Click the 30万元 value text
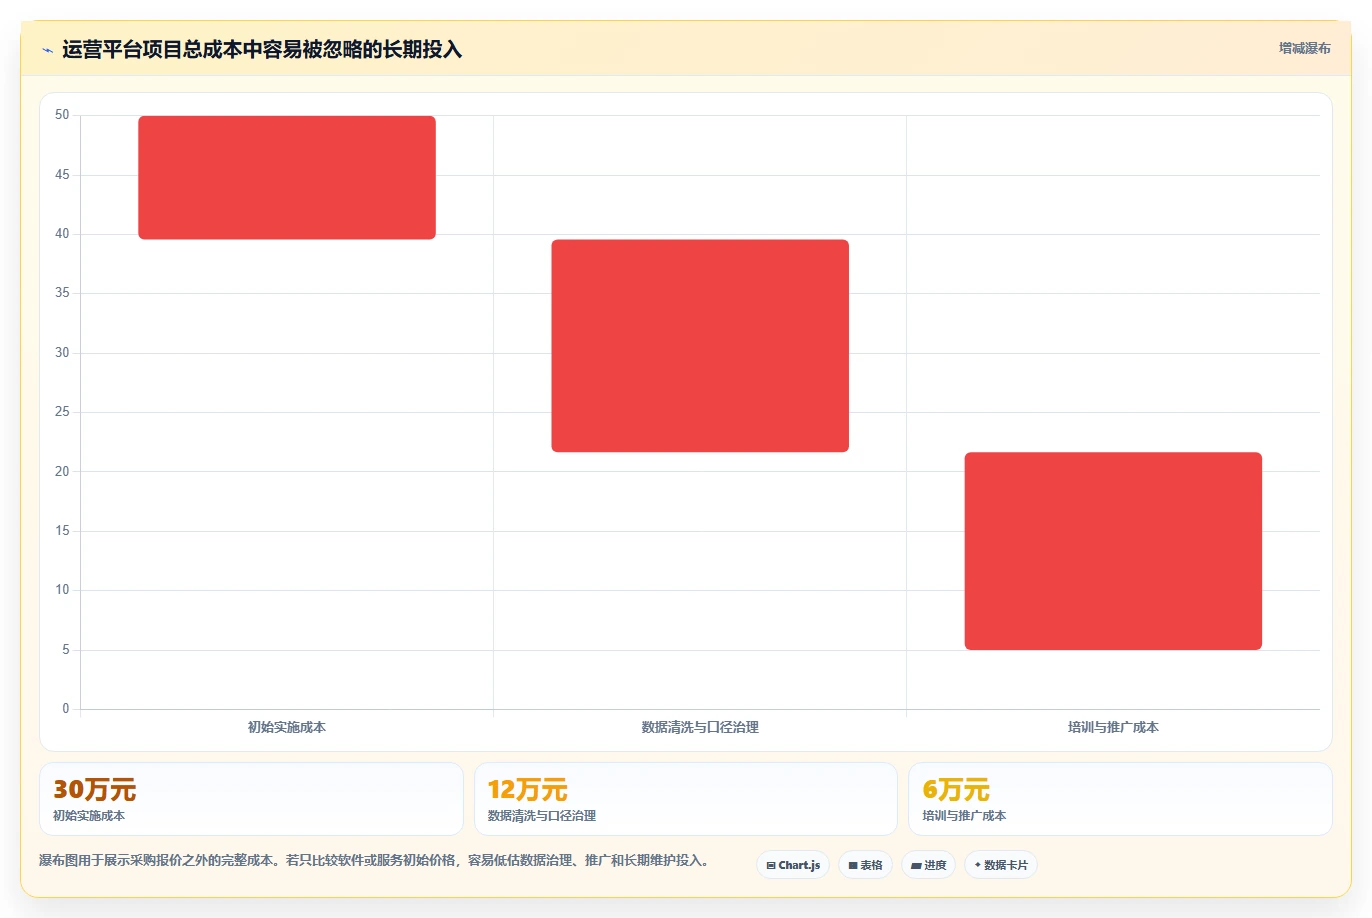 click(94, 789)
